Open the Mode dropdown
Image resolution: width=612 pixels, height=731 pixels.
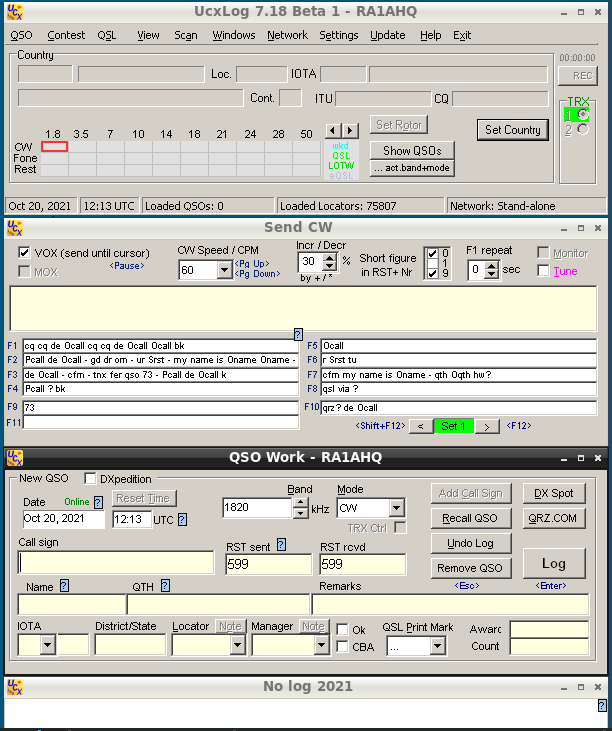396,508
